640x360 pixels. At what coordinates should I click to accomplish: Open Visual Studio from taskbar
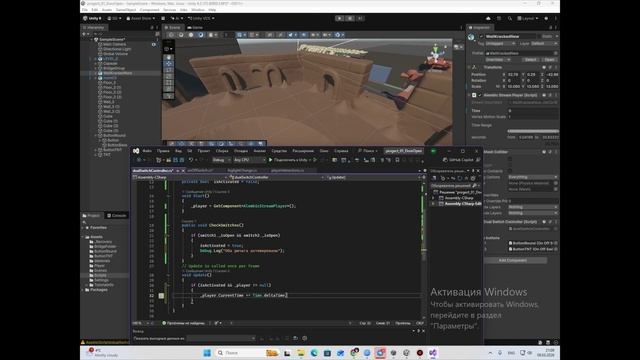[433, 353]
